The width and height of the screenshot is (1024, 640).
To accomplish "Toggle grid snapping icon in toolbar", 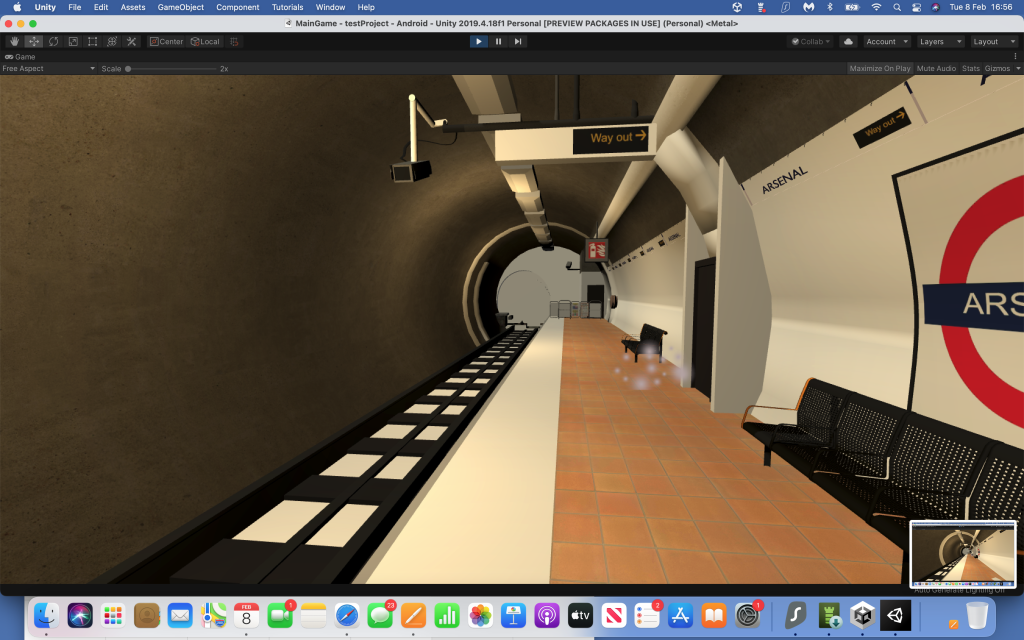I will pos(234,41).
